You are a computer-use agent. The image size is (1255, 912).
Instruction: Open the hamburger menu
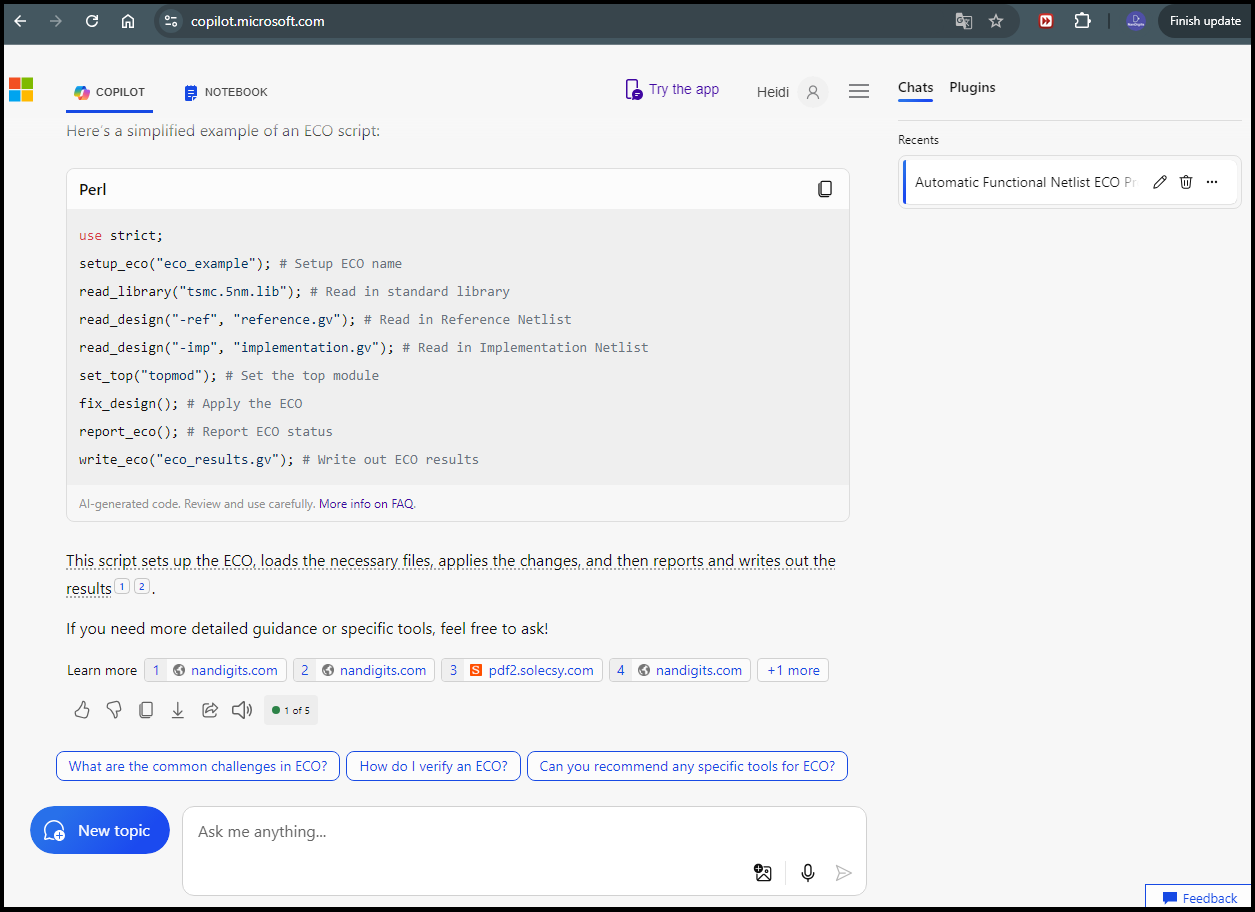[x=858, y=92]
